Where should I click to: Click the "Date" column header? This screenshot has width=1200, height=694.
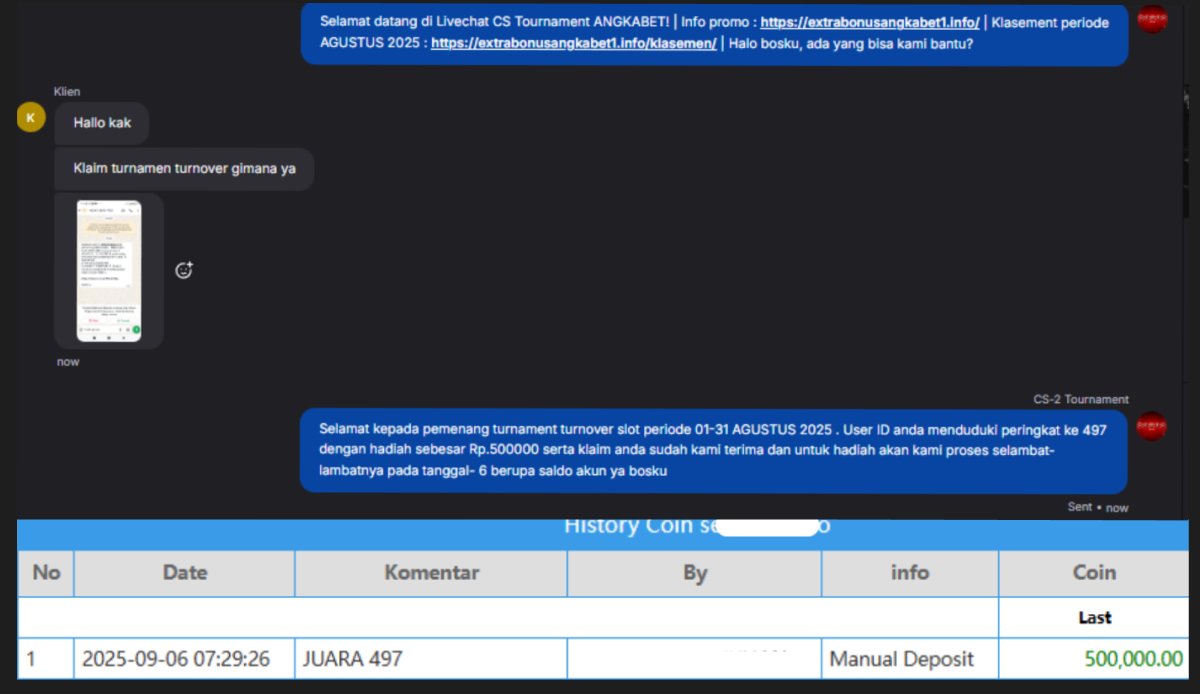coord(185,573)
